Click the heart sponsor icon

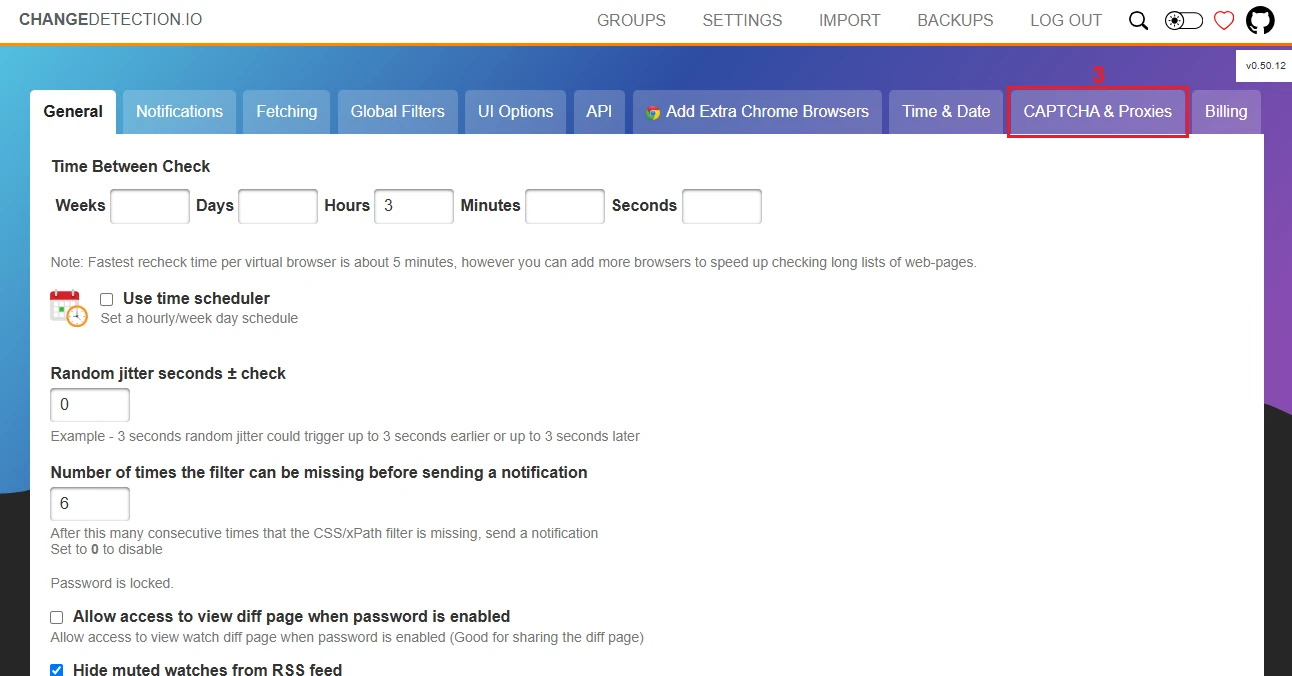(1224, 21)
